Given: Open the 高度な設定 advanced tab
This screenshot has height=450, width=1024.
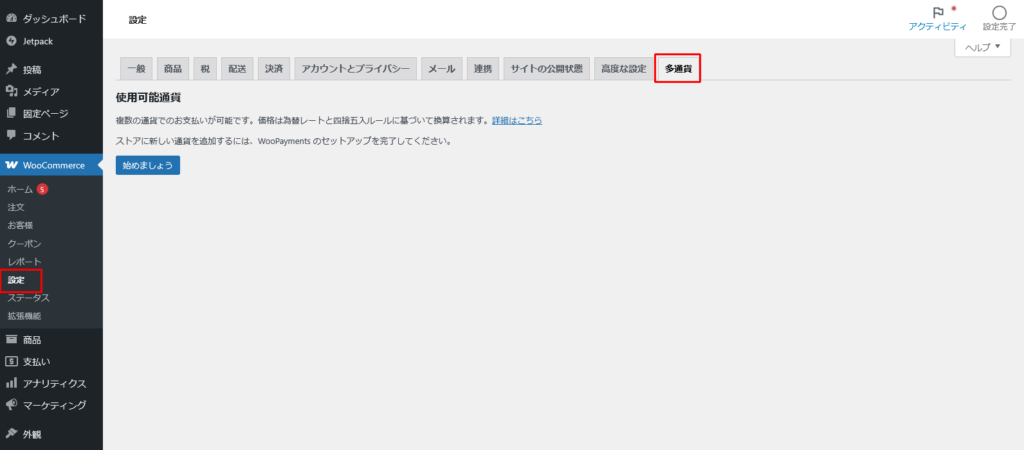Looking at the screenshot, I should [623, 69].
